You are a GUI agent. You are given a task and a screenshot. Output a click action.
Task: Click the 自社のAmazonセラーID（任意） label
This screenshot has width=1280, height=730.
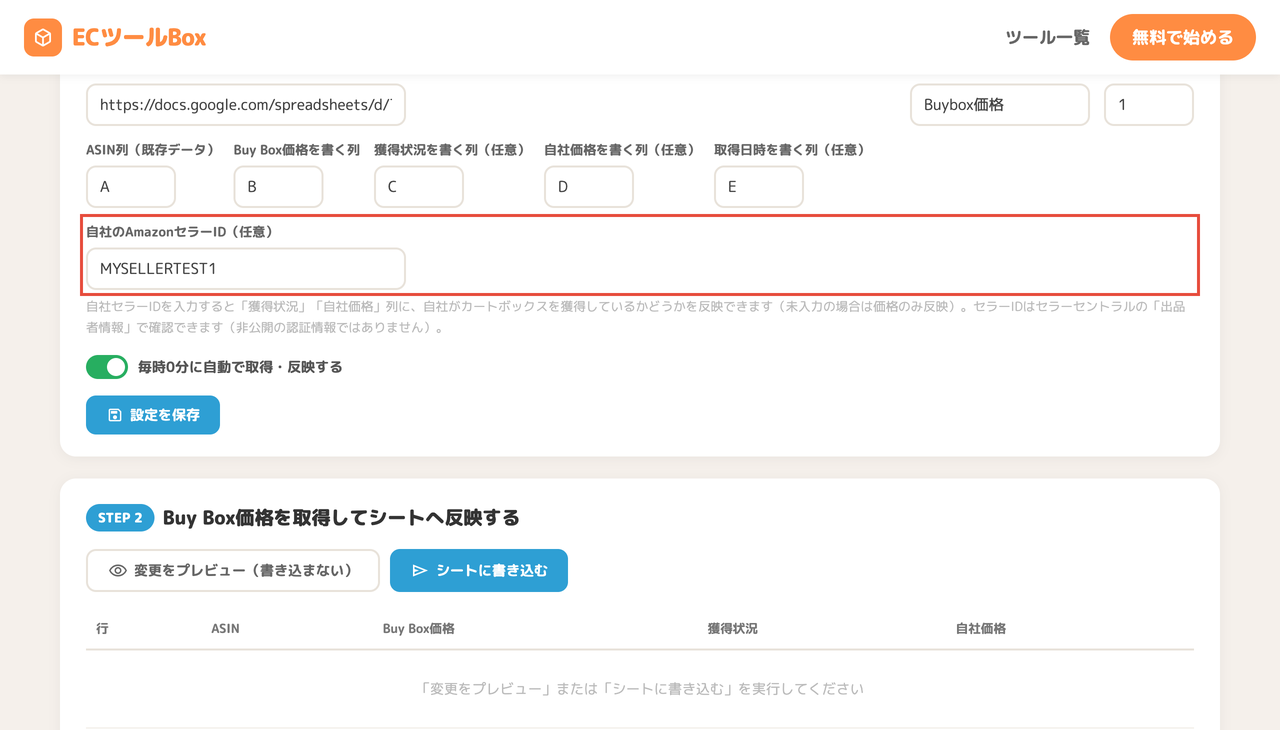click(x=180, y=231)
